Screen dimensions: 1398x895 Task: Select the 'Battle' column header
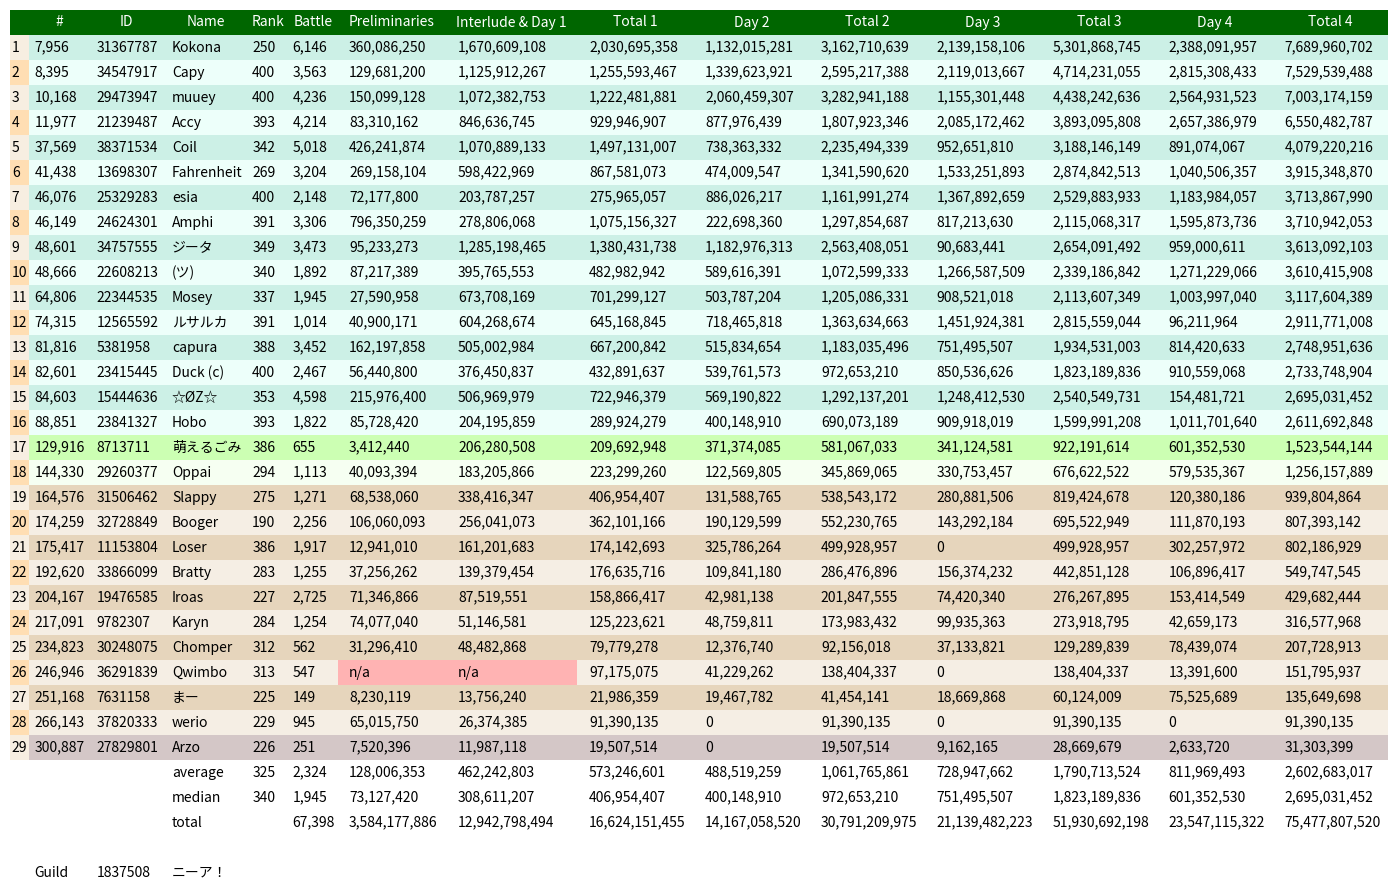pyautogui.click(x=313, y=21)
